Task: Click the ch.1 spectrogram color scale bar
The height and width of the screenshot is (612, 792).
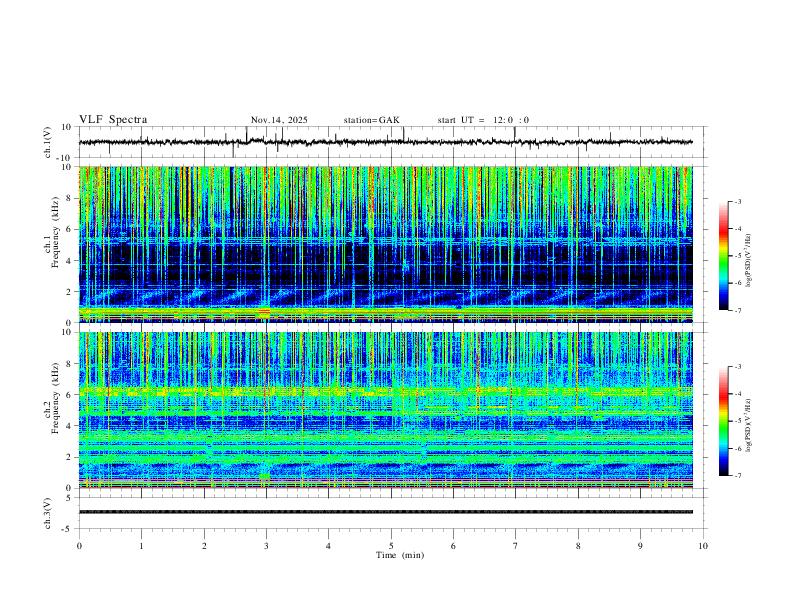Action: point(723,256)
